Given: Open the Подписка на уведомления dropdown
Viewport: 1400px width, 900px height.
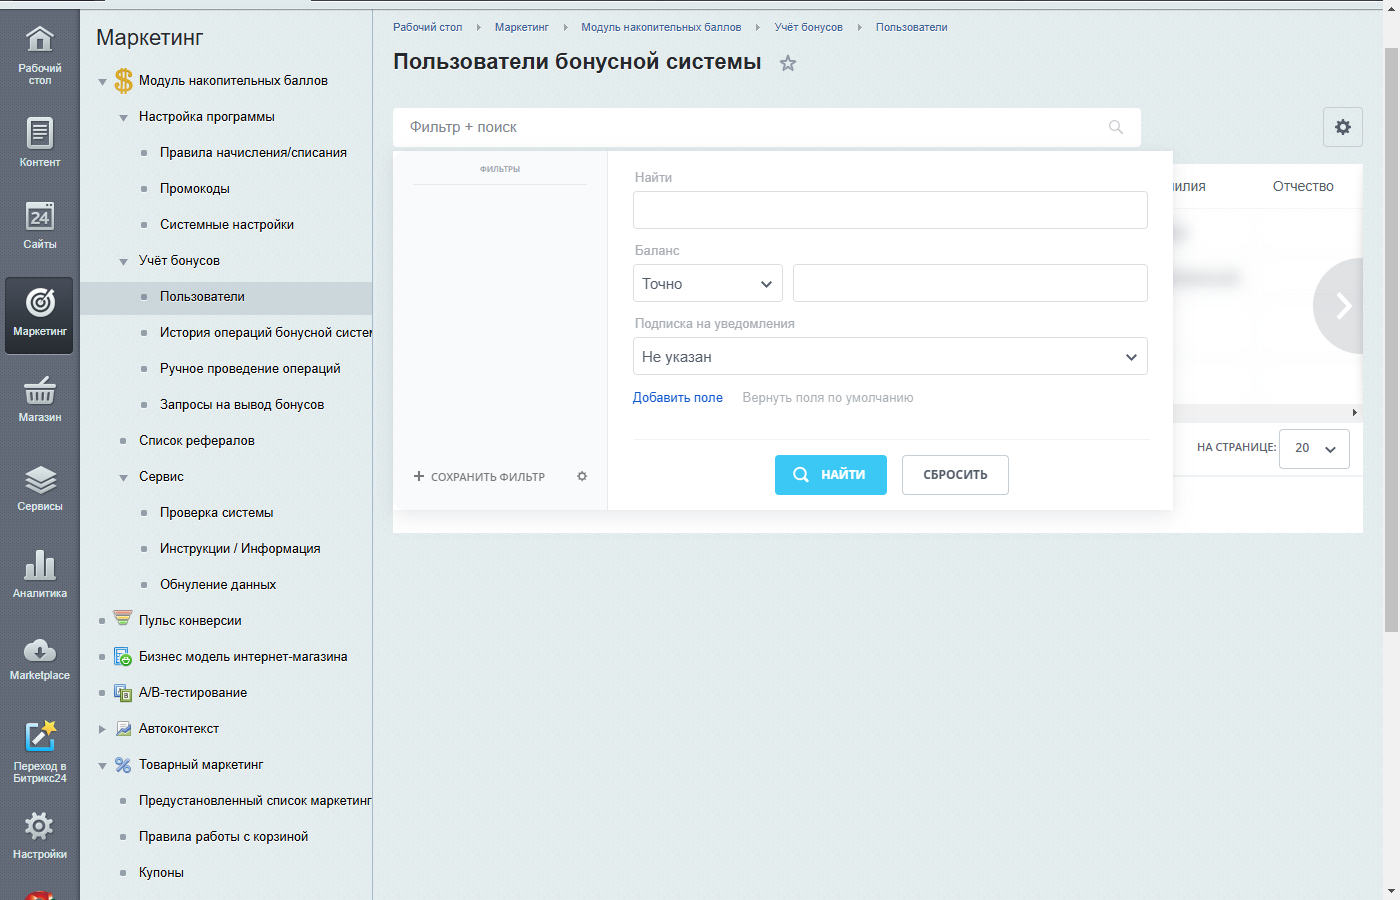Looking at the screenshot, I should [x=890, y=356].
